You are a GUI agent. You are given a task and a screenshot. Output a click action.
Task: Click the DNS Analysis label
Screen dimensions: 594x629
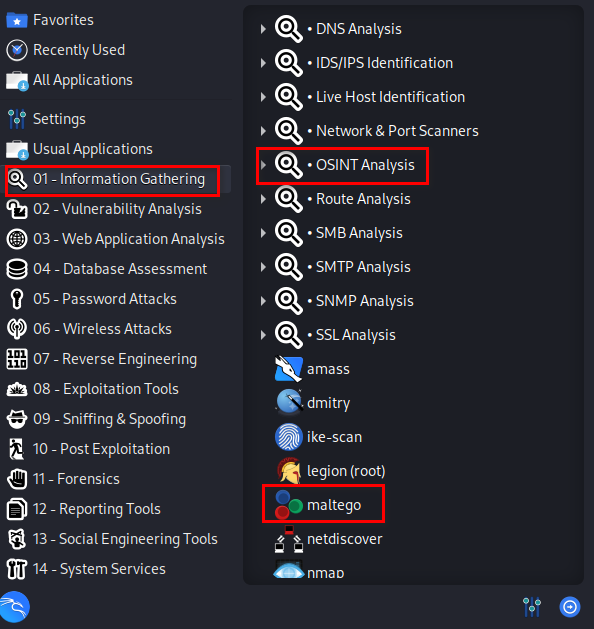point(359,29)
